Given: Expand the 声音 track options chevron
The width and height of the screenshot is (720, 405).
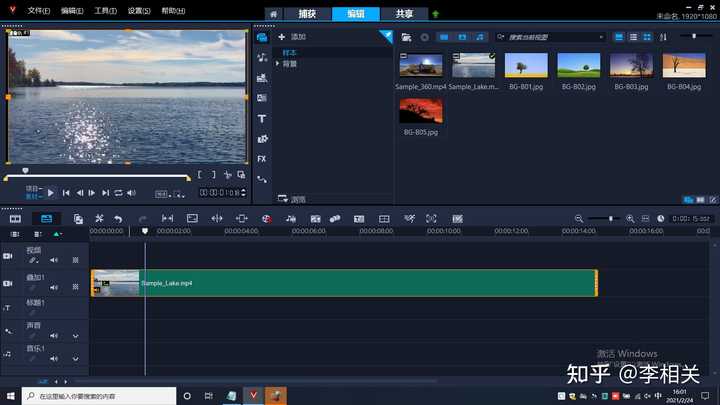Looking at the screenshot, I should [x=75, y=335].
